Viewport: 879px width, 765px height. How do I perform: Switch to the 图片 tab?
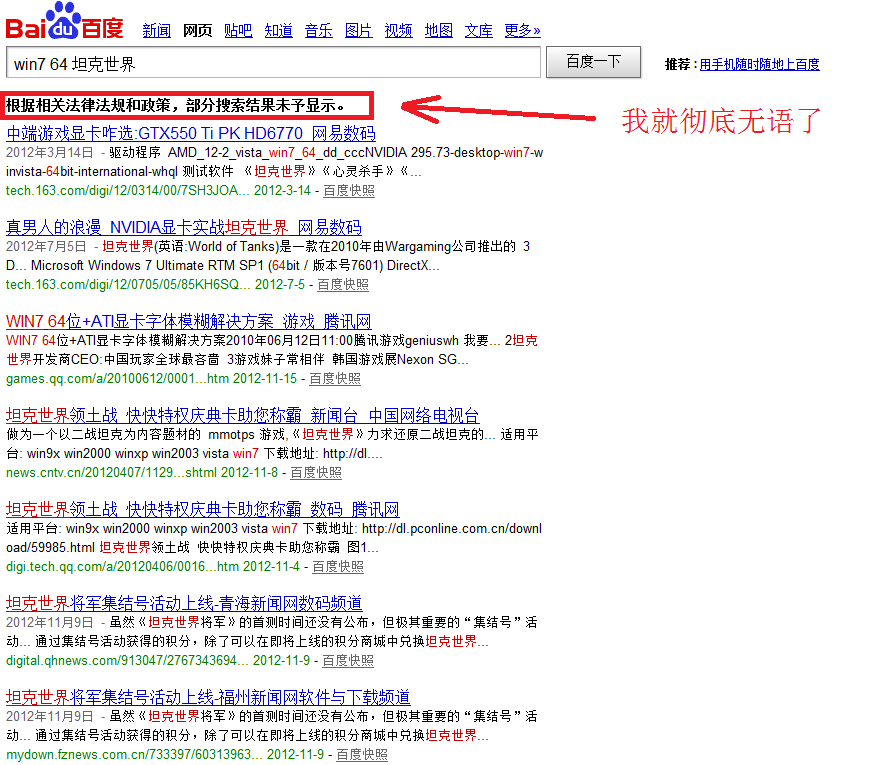tap(359, 30)
